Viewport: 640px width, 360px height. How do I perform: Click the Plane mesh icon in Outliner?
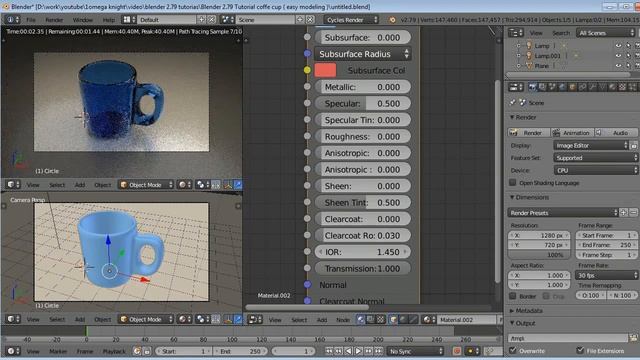coord(529,65)
